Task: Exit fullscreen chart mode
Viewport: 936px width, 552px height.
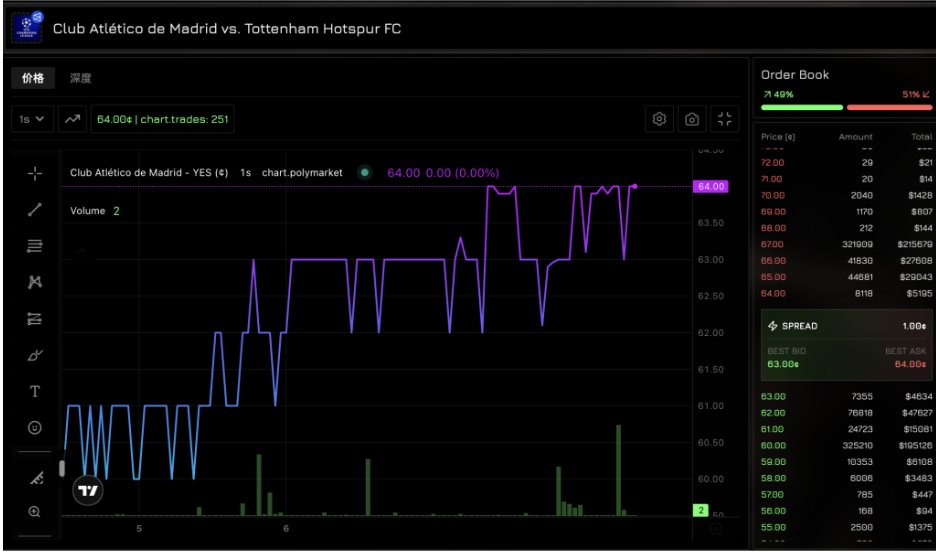Action: pyautogui.click(x=725, y=119)
